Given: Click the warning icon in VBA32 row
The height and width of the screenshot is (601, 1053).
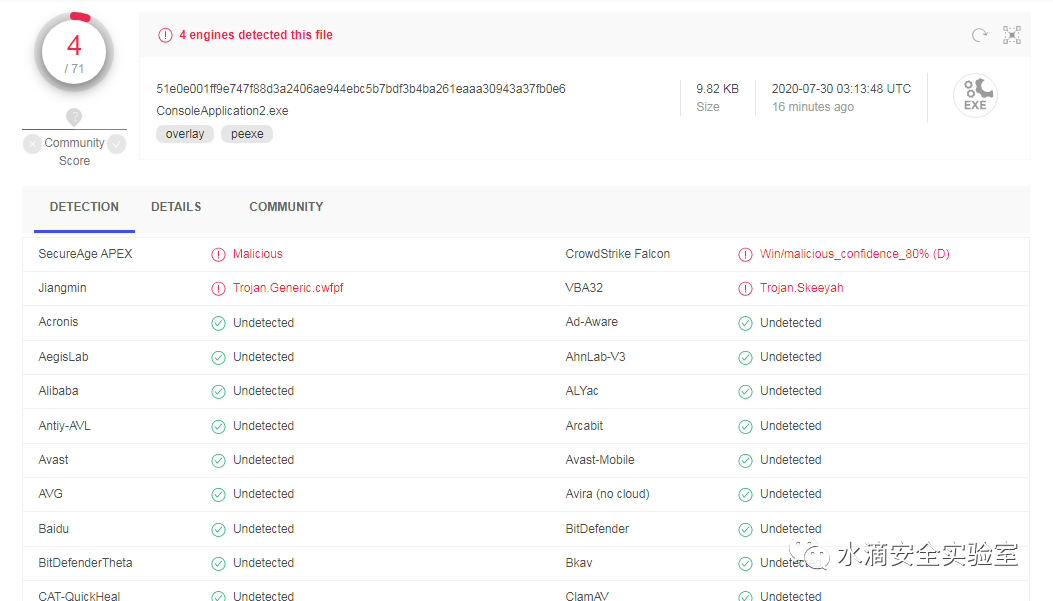Looking at the screenshot, I should [x=745, y=289].
